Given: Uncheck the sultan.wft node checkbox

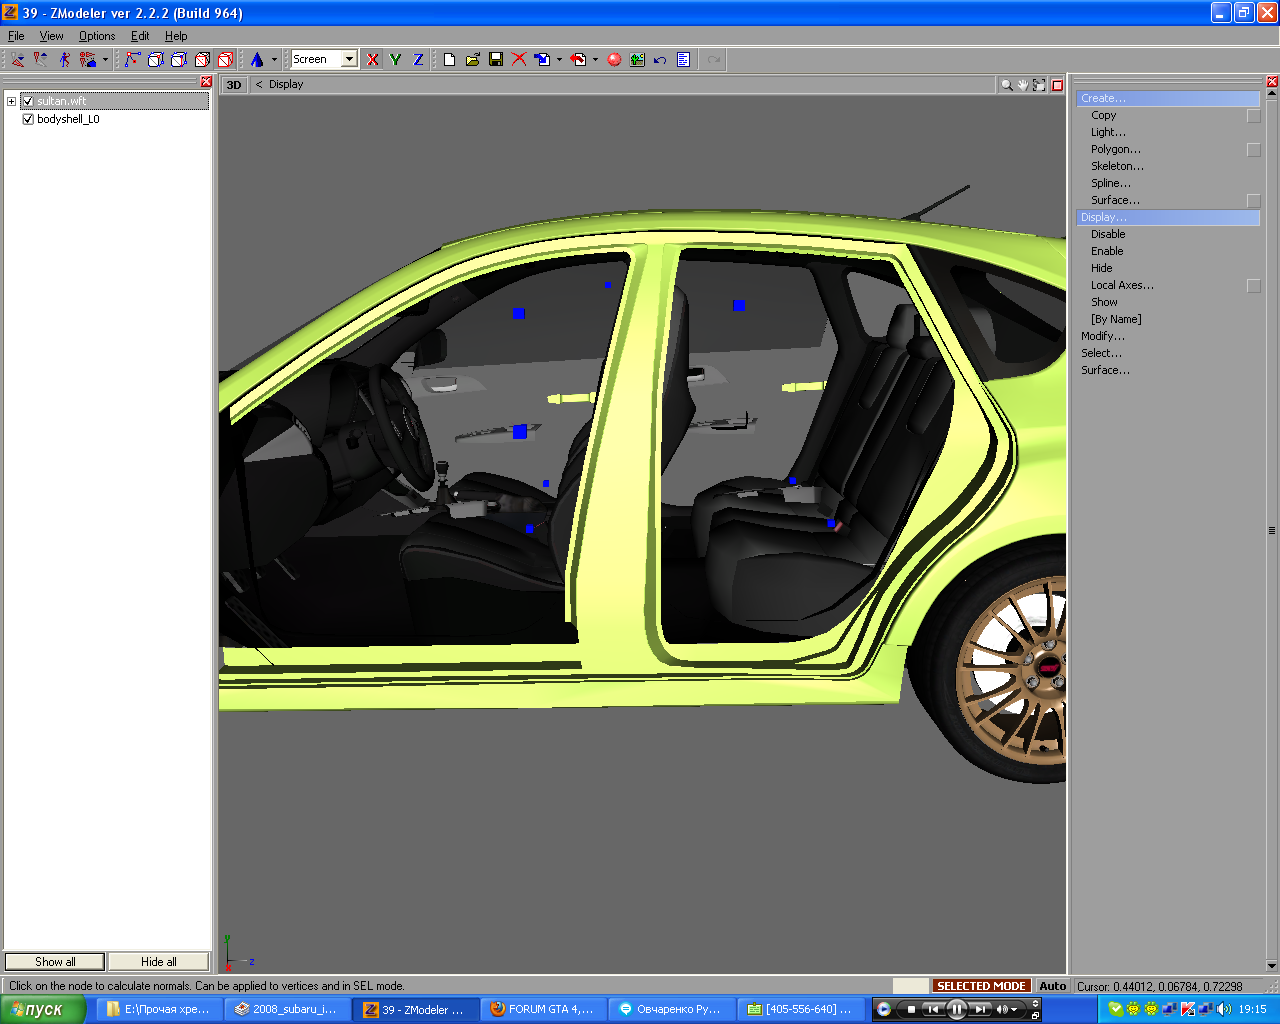Looking at the screenshot, I should 28,101.
